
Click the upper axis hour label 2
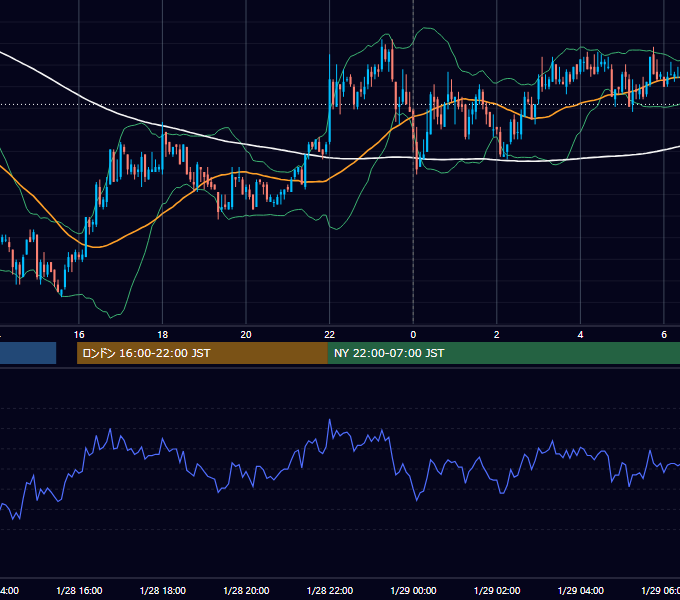(x=497, y=335)
